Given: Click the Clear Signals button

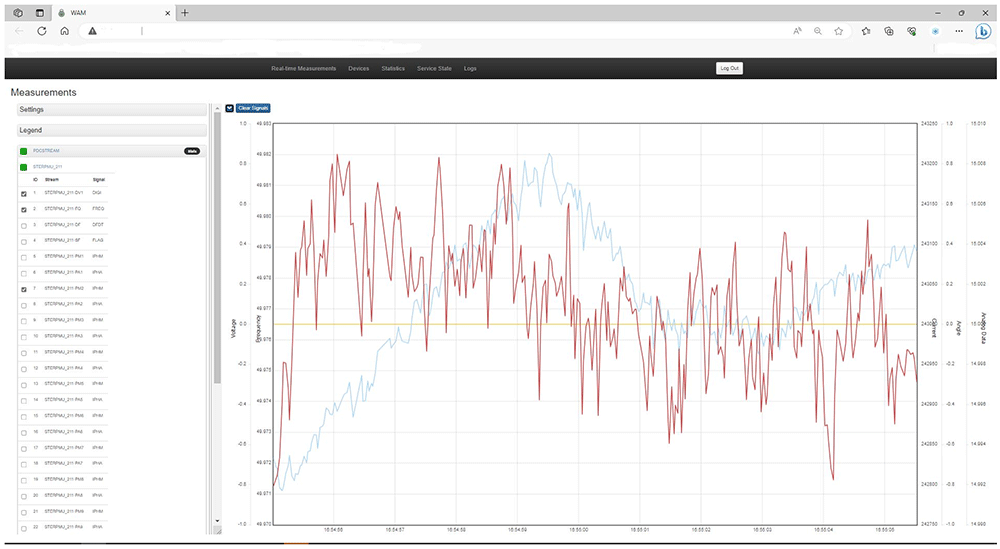Looking at the screenshot, I should point(253,108).
